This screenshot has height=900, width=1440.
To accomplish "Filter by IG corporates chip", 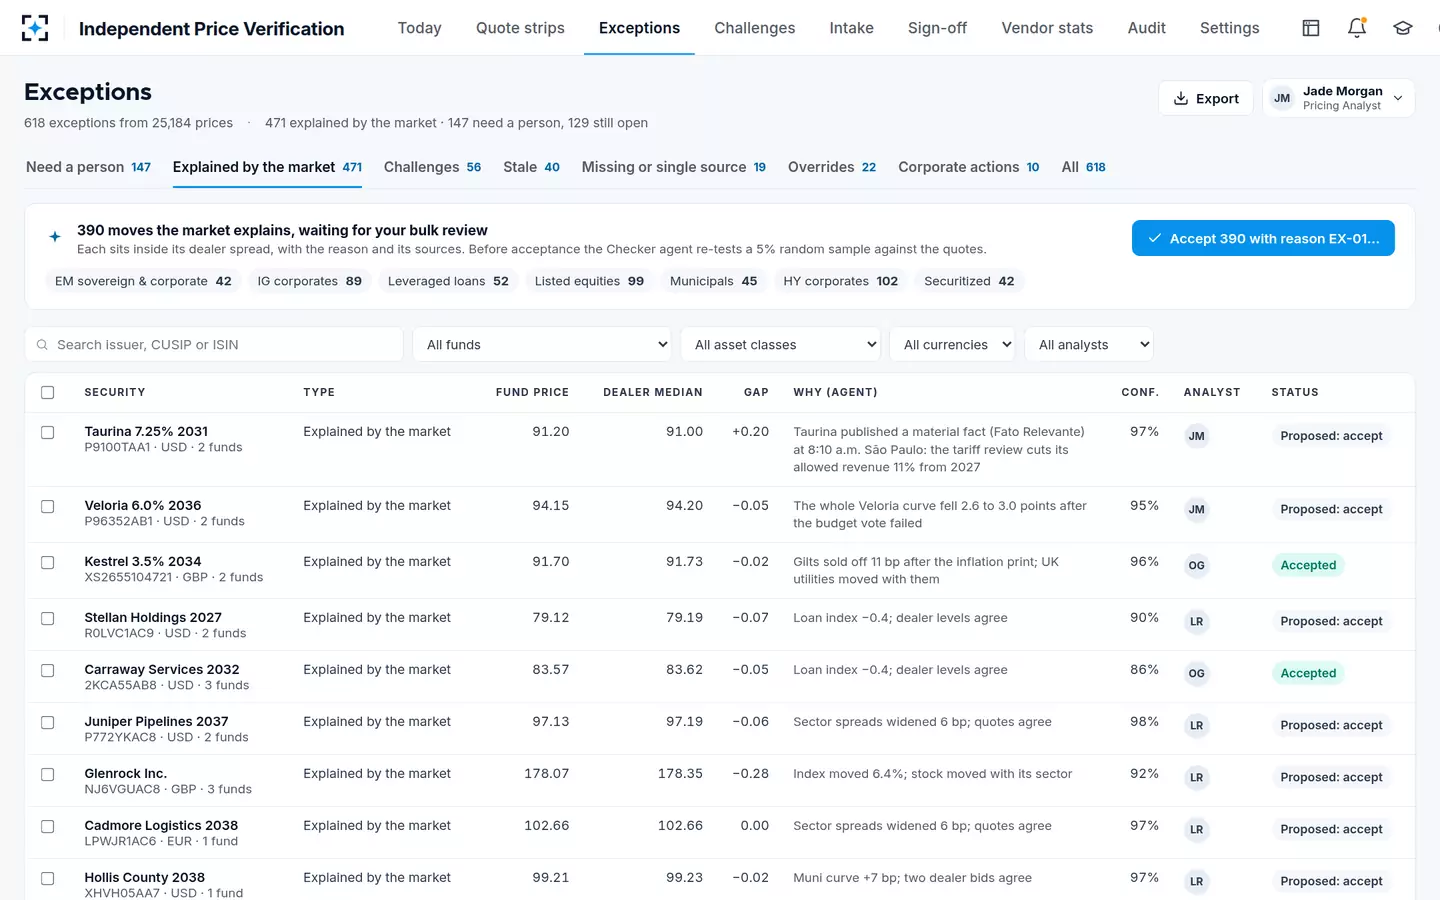I will (x=310, y=281).
